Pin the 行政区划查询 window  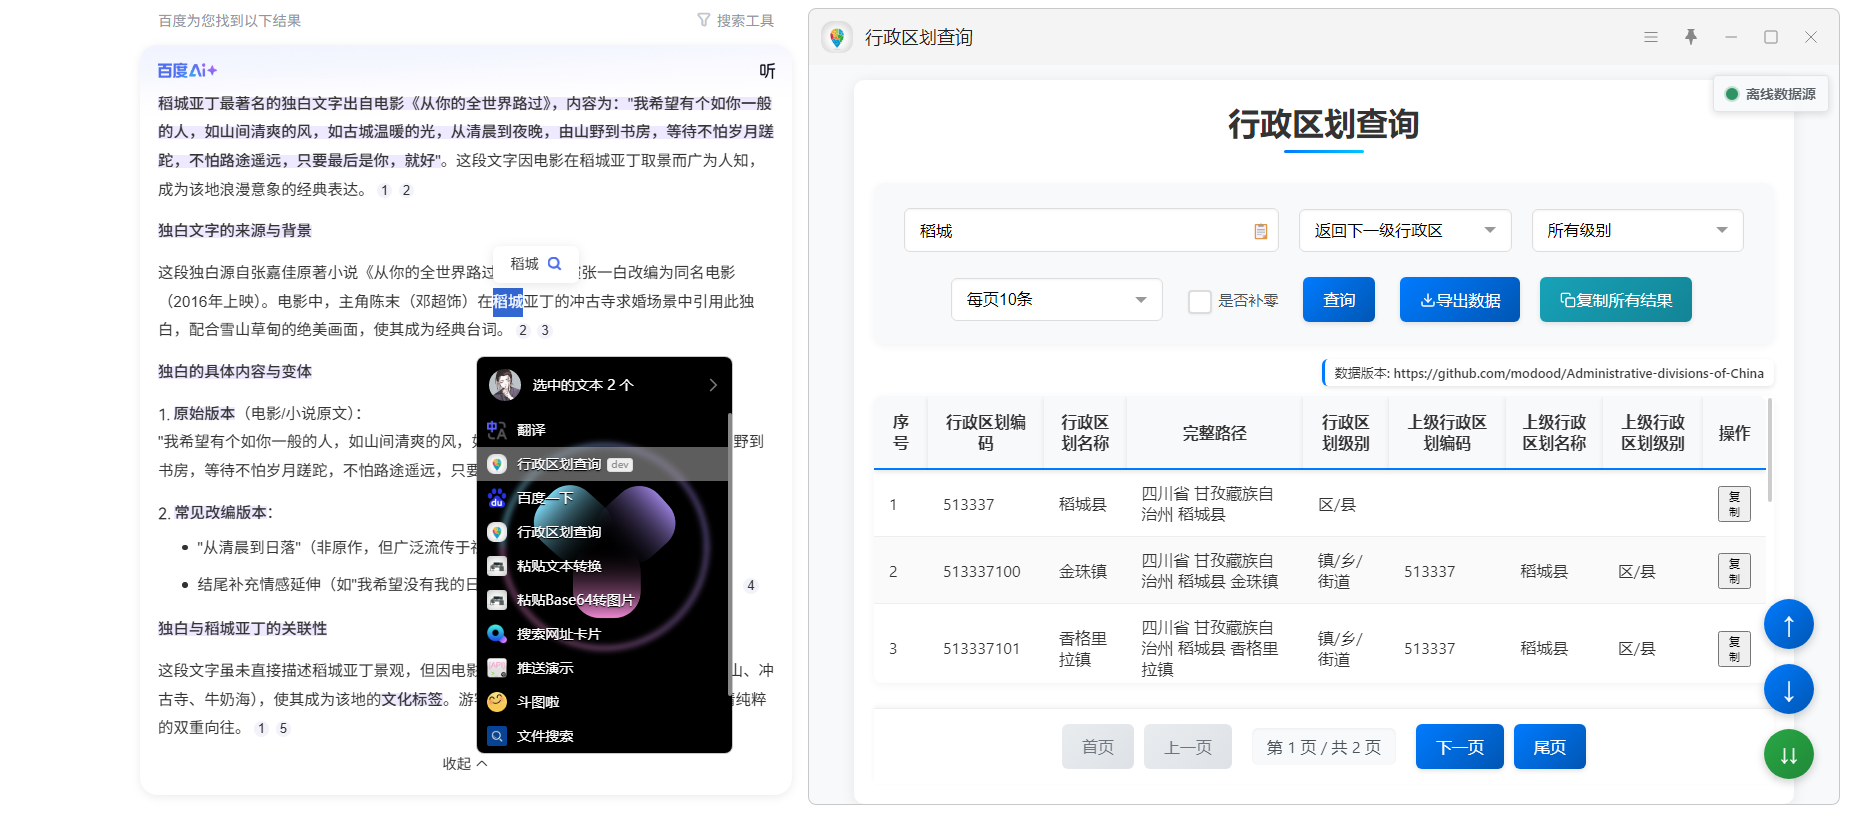point(1691,37)
